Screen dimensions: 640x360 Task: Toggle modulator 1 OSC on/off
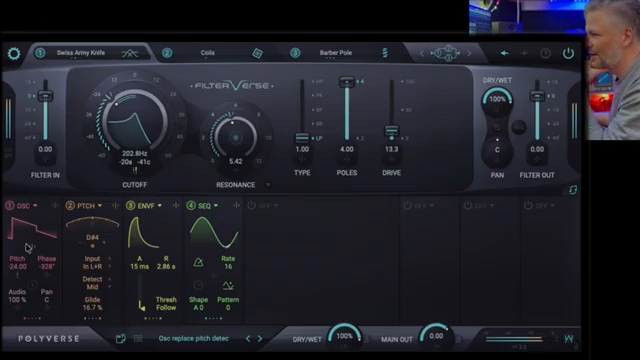(9, 206)
